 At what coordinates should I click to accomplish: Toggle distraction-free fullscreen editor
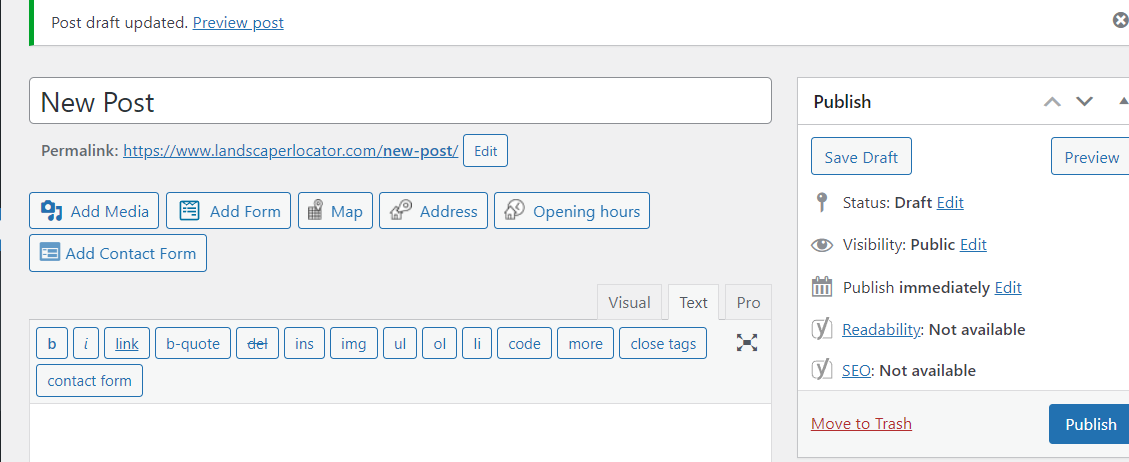tap(746, 343)
